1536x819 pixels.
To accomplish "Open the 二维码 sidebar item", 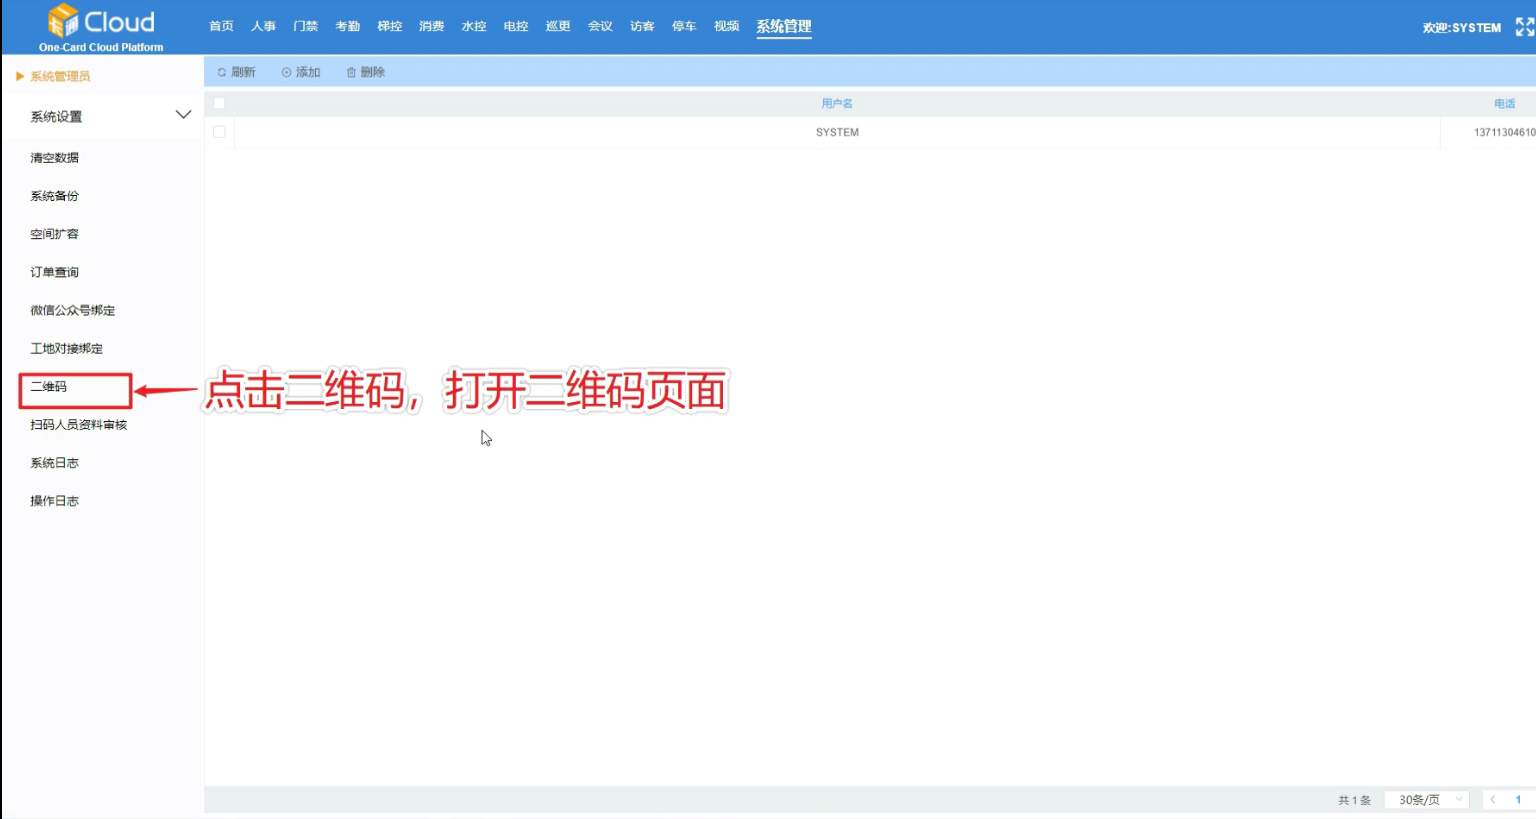I will 49,387.
